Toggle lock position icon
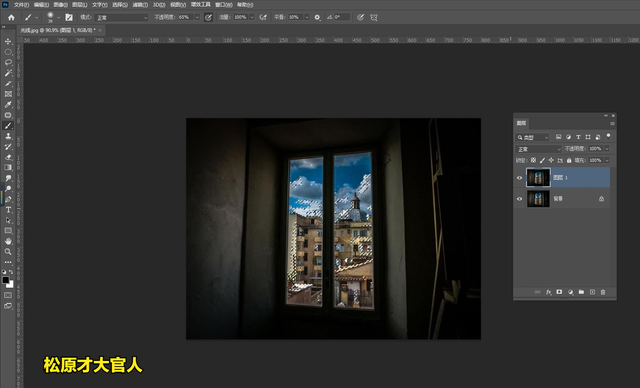 (x=551, y=160)
